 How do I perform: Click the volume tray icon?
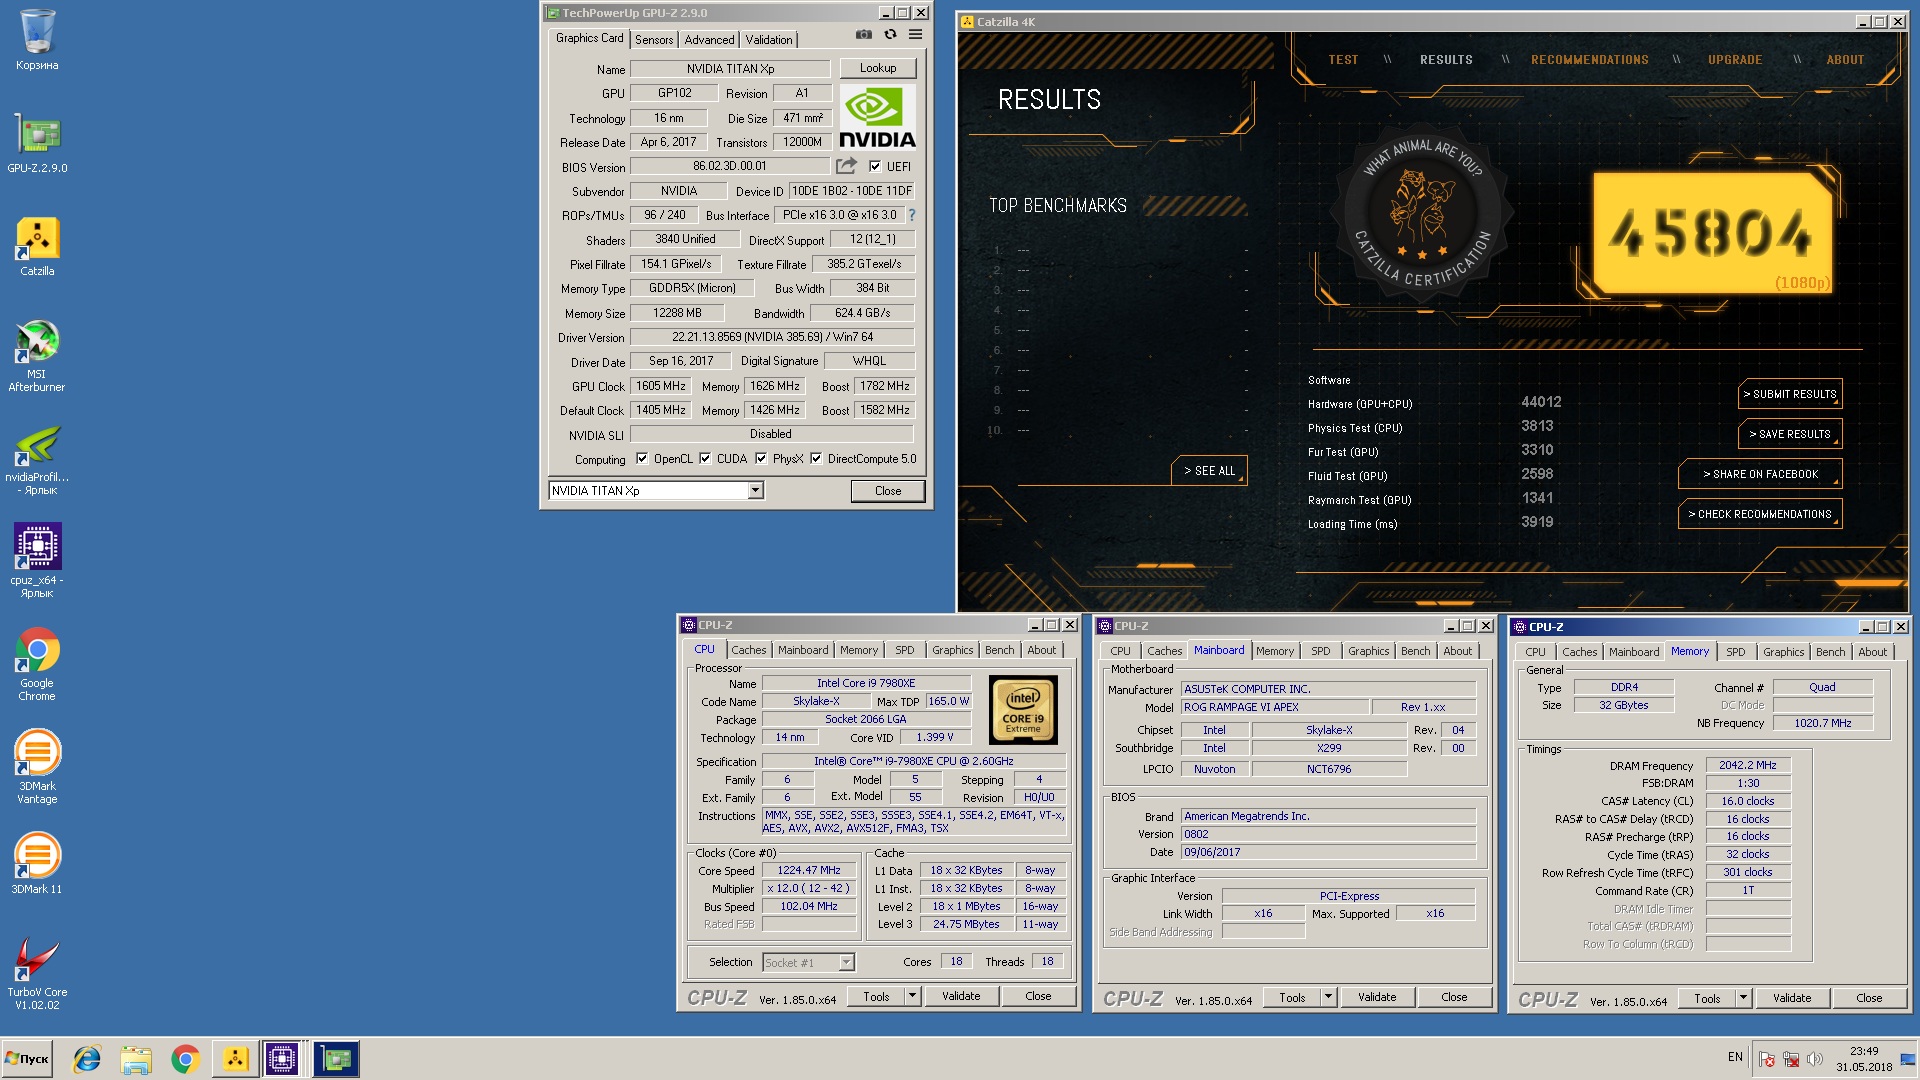click(1815, 1059)
